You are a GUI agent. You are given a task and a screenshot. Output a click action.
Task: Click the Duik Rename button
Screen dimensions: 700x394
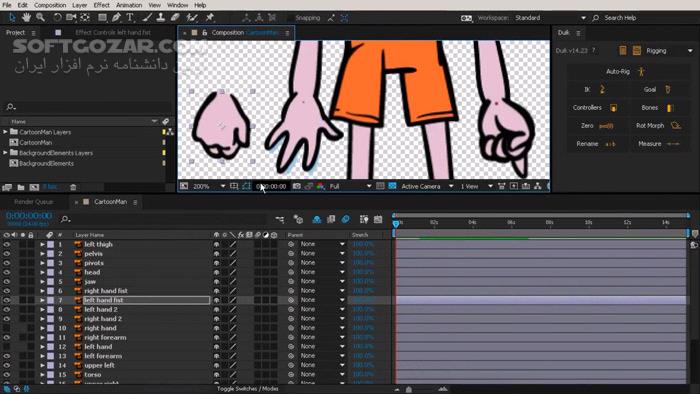tap(595, 144)
